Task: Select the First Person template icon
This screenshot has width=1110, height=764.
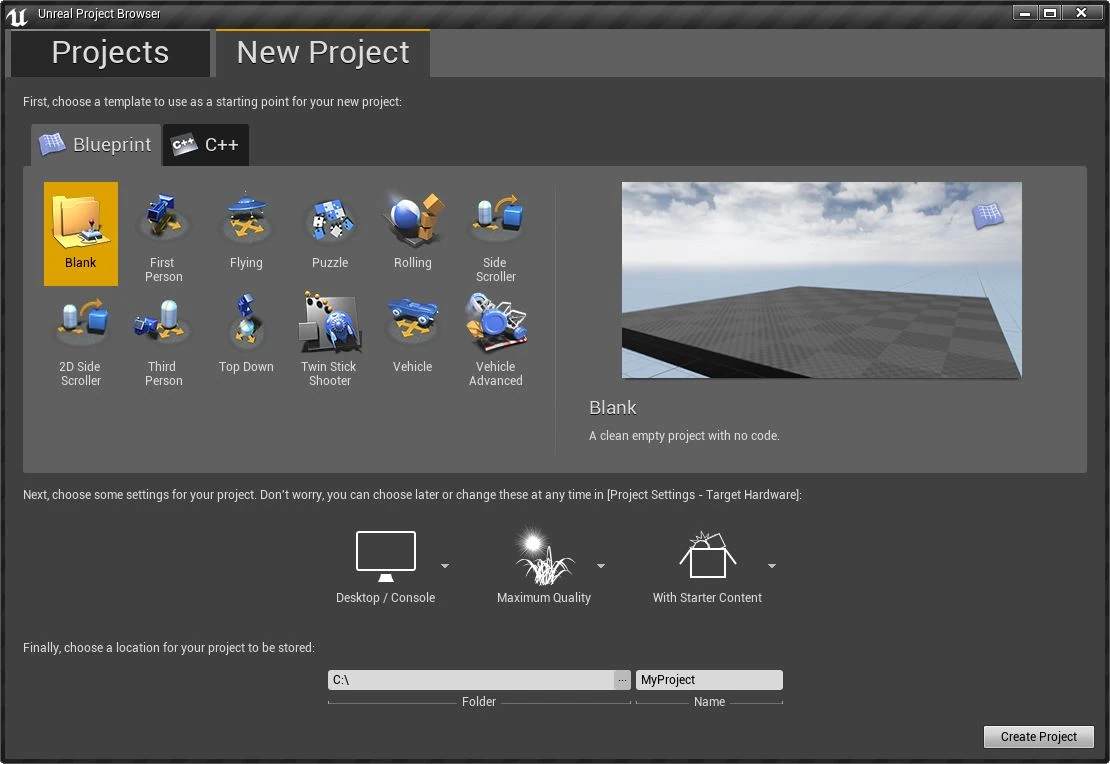Action: click(163, 220)
